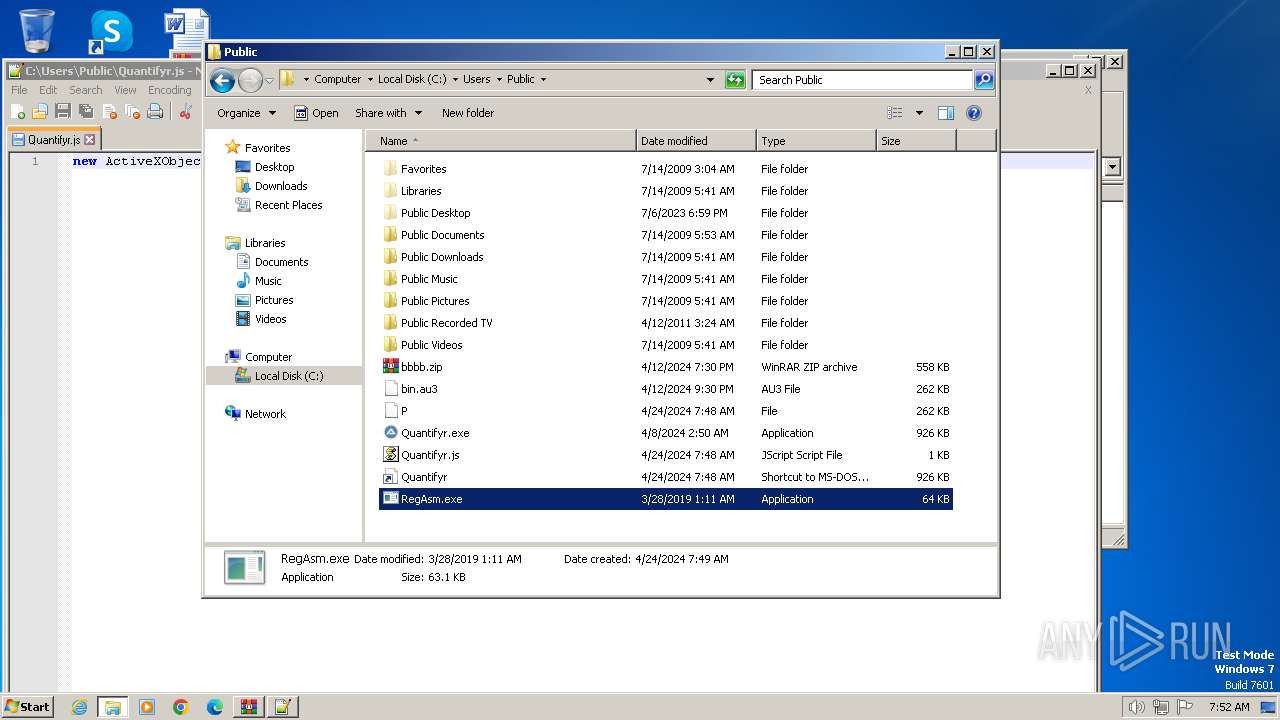Launch Chrome from the taskbar
1280x720 pixels.
point(181,707)
